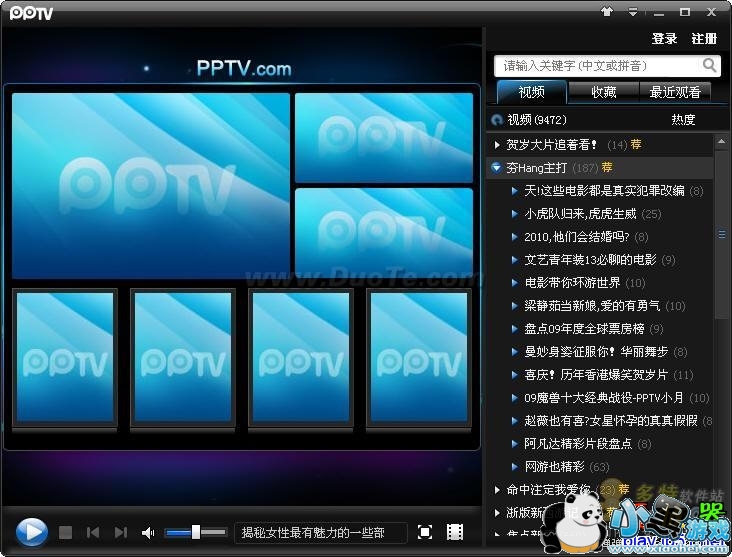Screen dimensions: 732x557
Task: Collapse the 夯Hang主打 category
Action: click(497, 168)
